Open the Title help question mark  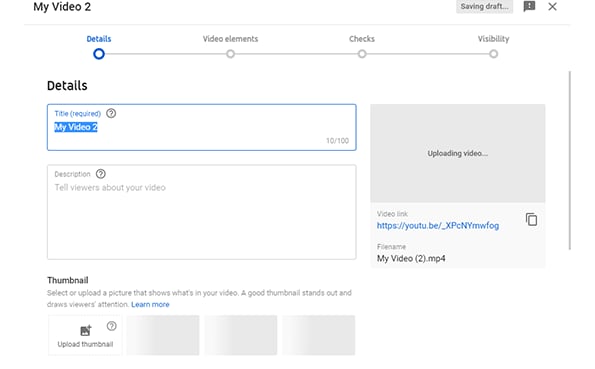click(x=111, y=113)
